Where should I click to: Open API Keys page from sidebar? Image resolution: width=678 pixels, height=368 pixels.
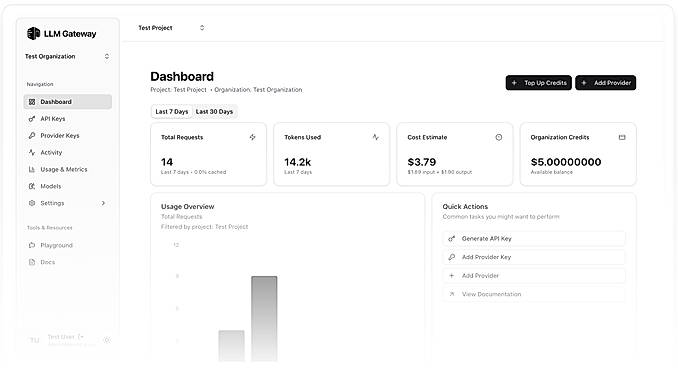tap(67, 119)
